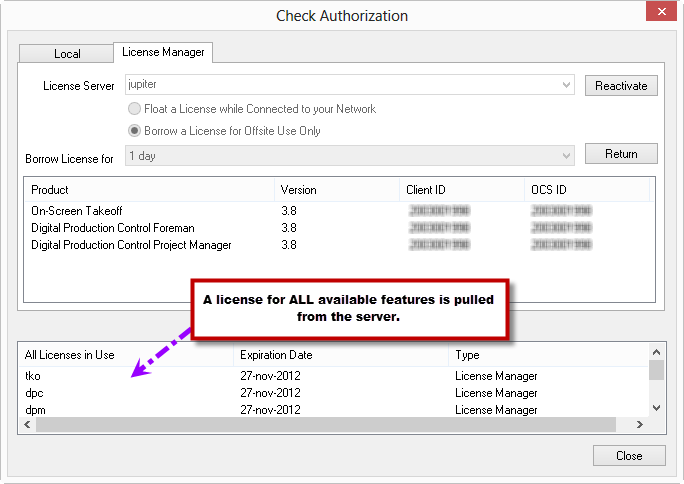This screenshot has width=684, height=484.
Task: Open the Borrow License for dropdown
Action: click(349, 156)
